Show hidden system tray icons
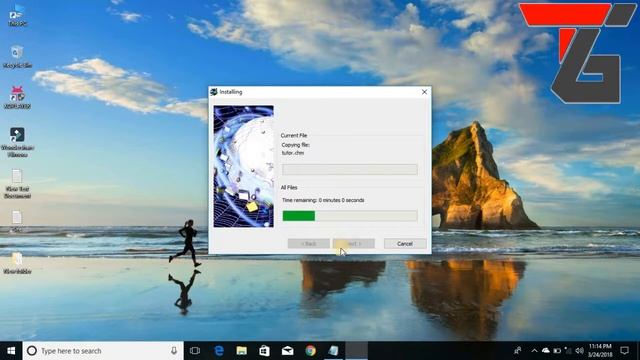This screenshot has width=640, height=360. [x=534, y=351]
